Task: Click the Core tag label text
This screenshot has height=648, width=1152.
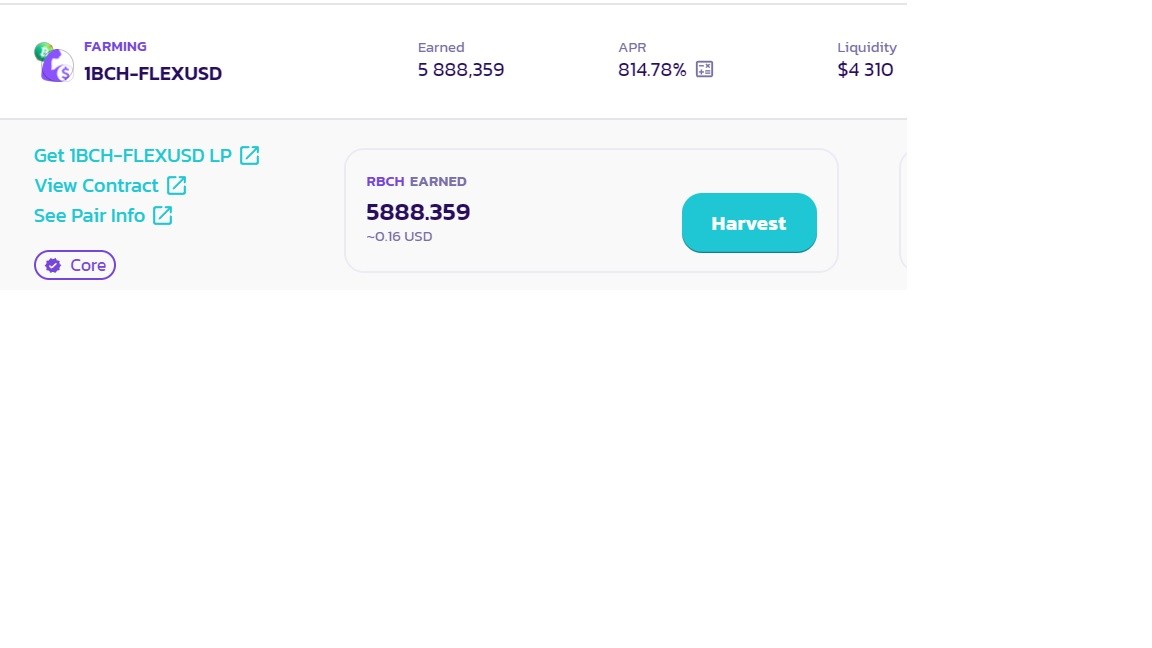Action: pyautogui.click(x=88, y=265)
